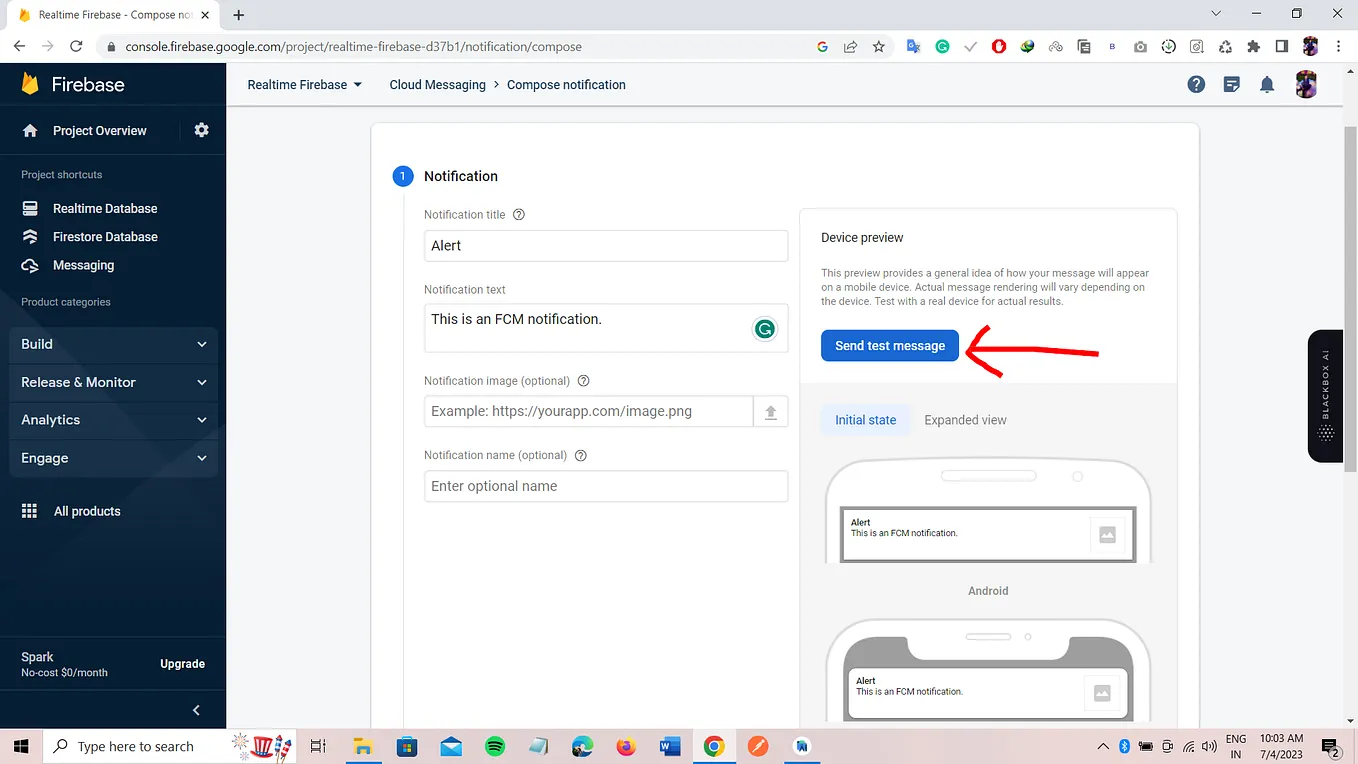Click the Notification name input field

(x=605, y=486)
